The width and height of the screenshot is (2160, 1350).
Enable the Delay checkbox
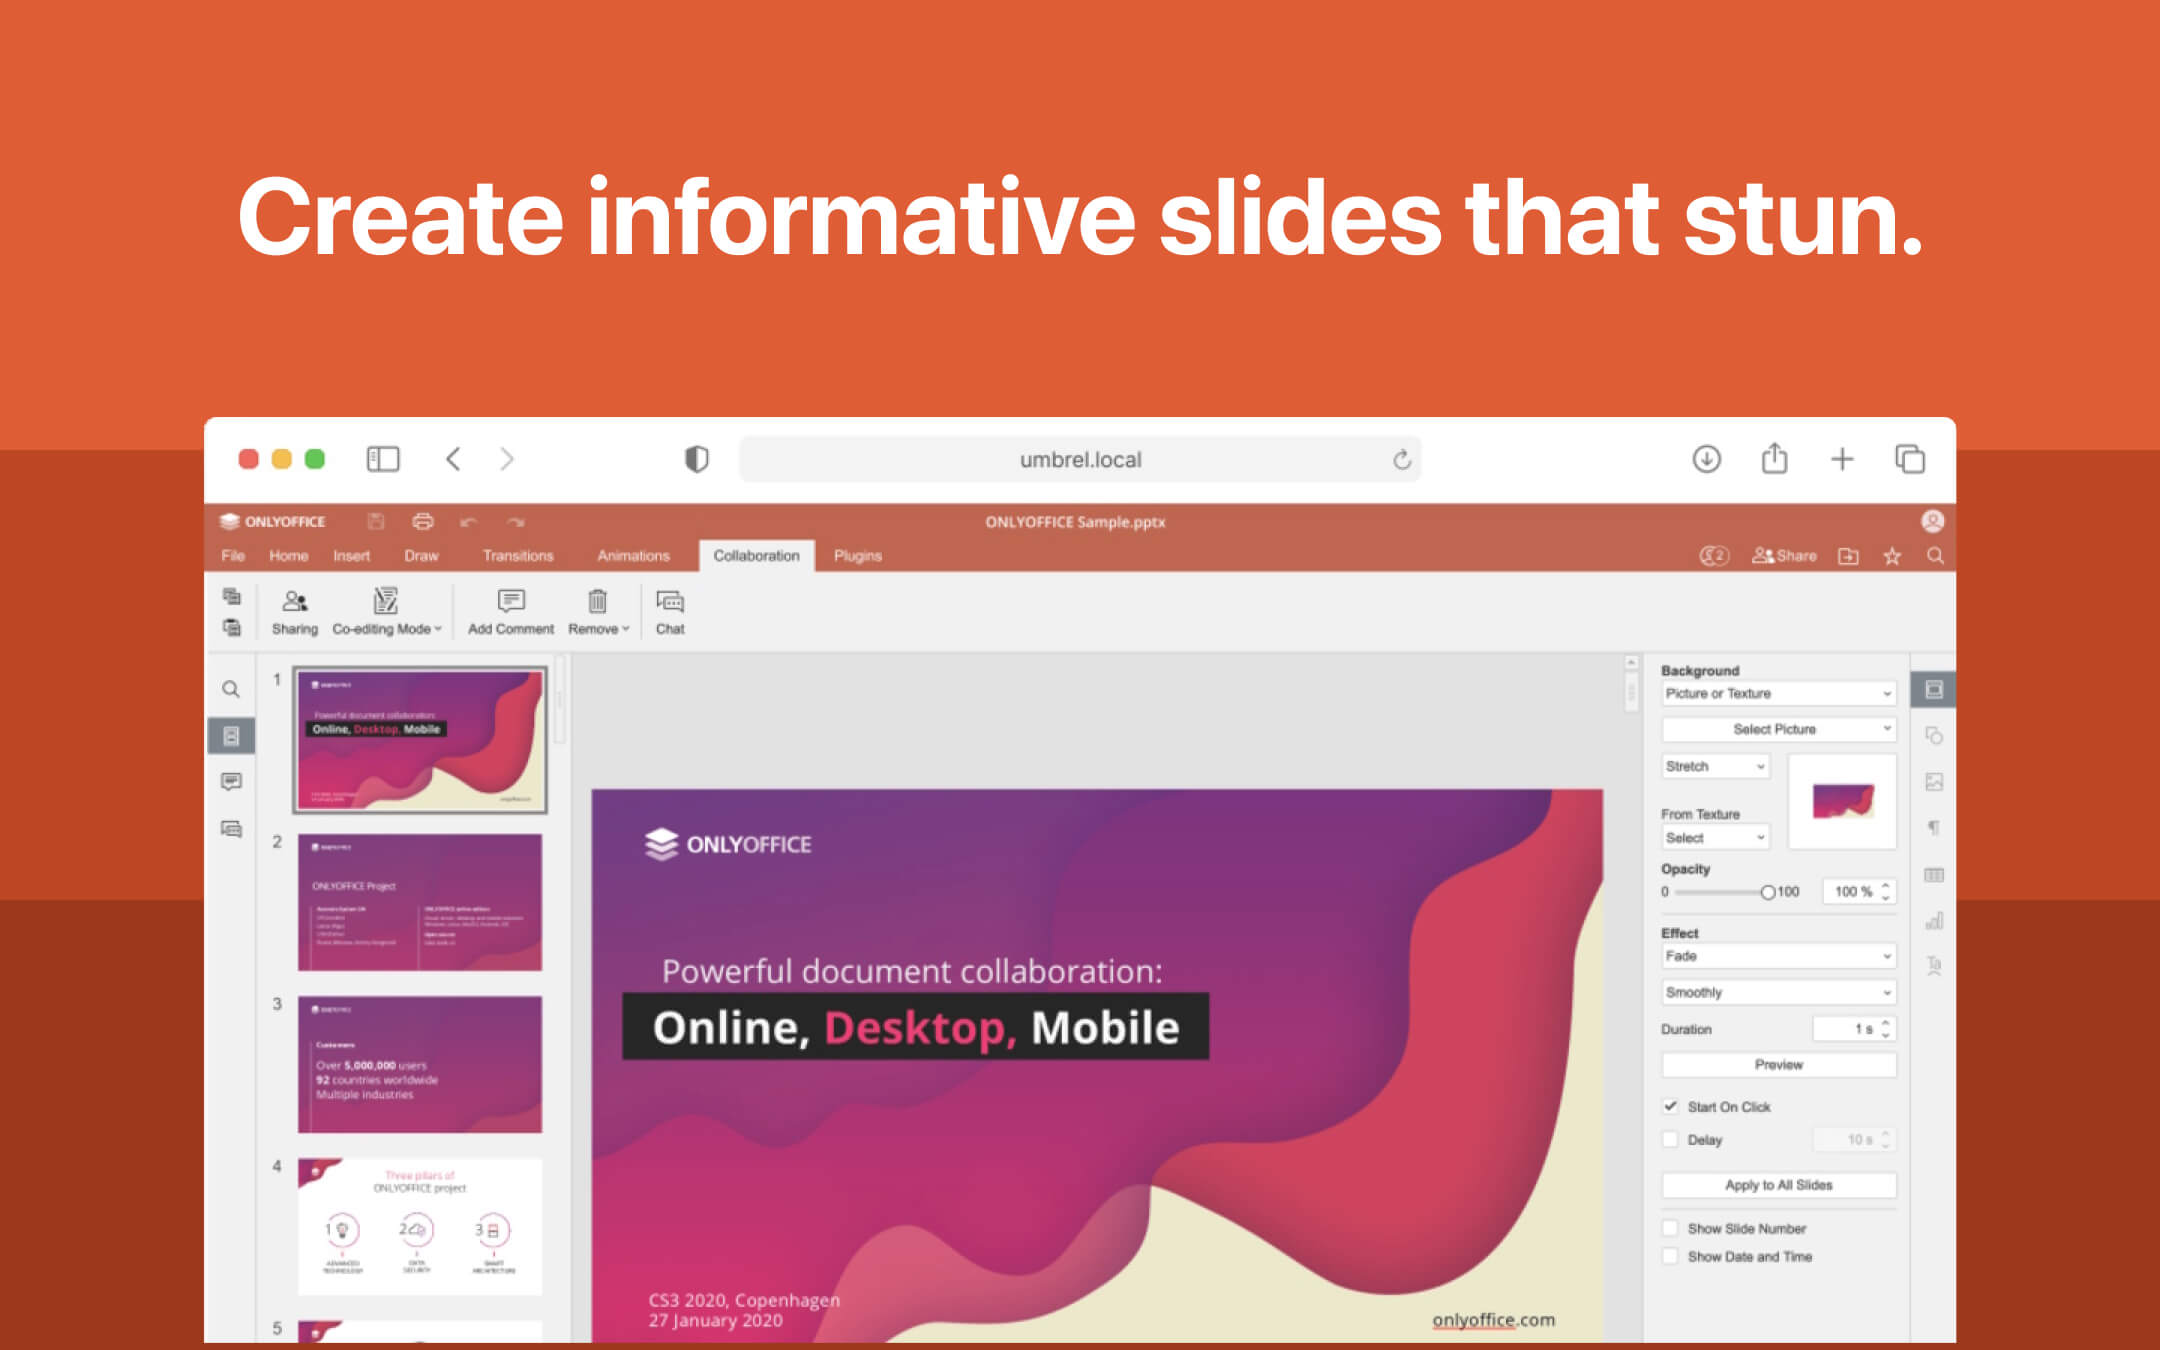(1670, 1139)
